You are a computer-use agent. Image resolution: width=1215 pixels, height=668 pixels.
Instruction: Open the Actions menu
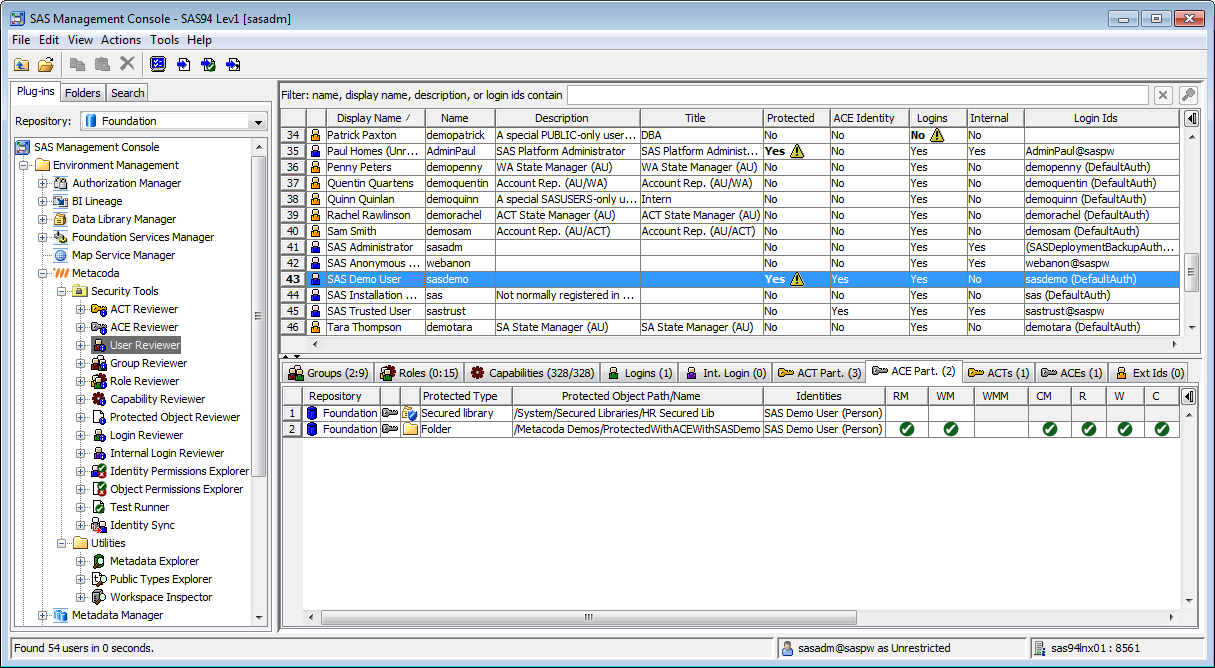click(121, 40)
